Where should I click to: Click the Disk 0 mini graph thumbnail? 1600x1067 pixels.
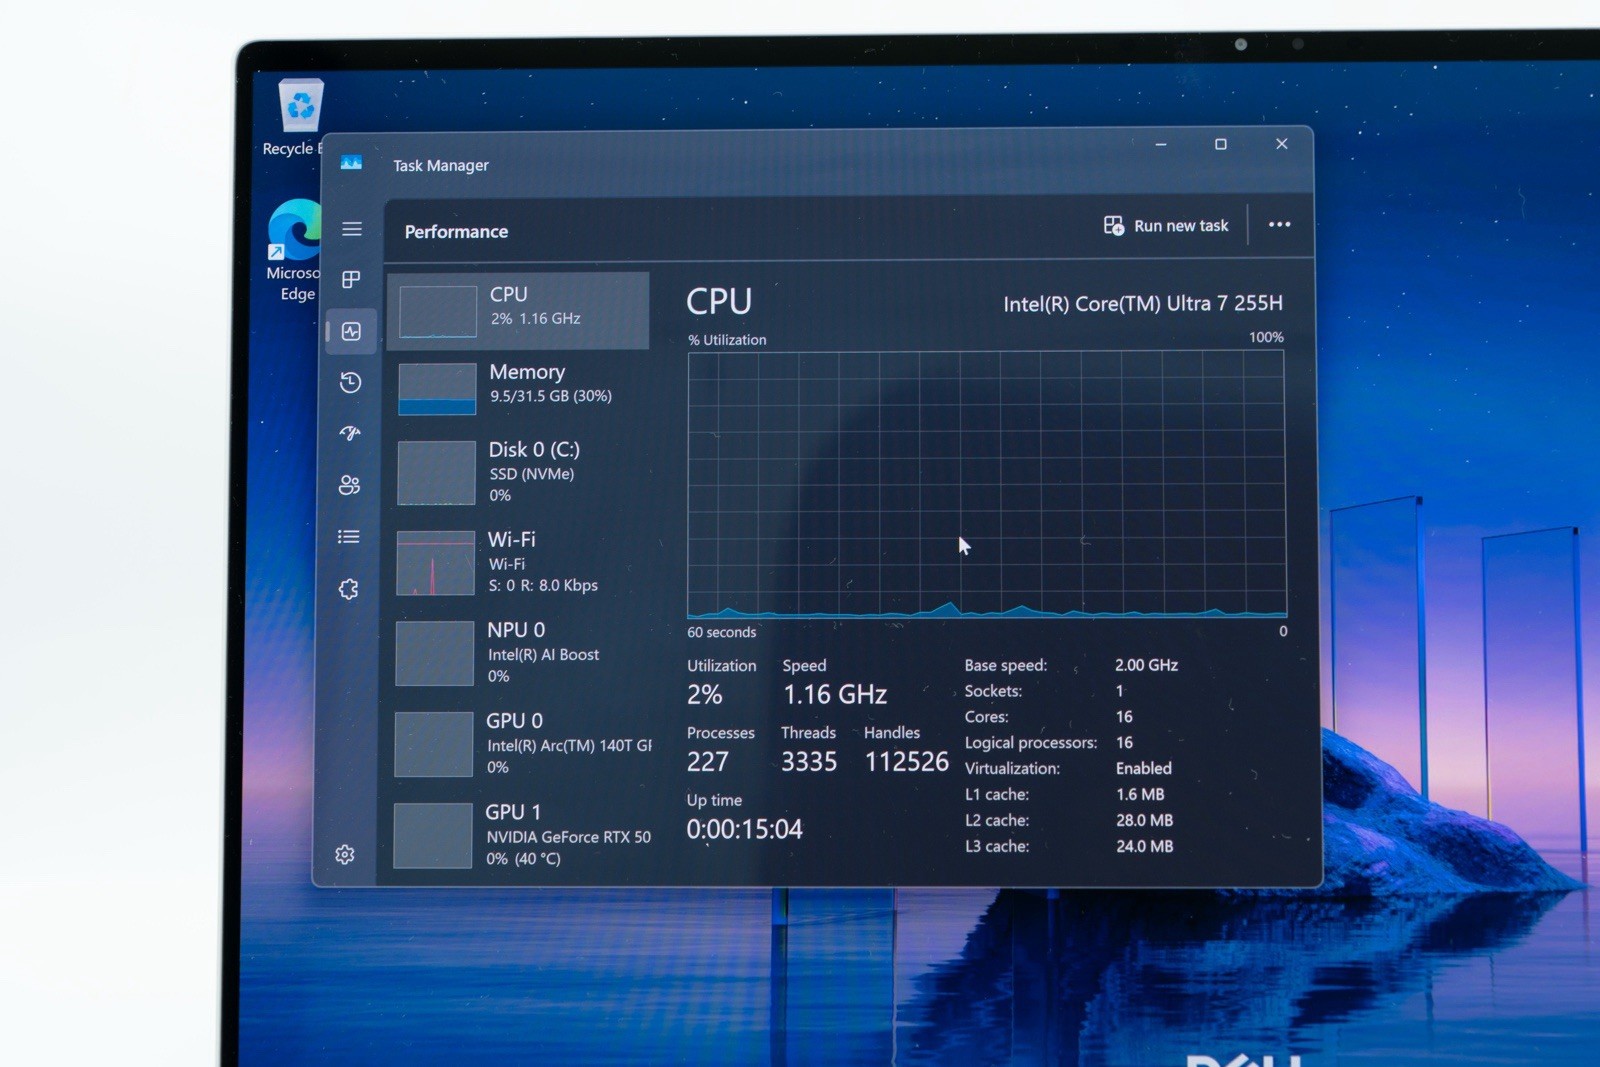[436, 473]
